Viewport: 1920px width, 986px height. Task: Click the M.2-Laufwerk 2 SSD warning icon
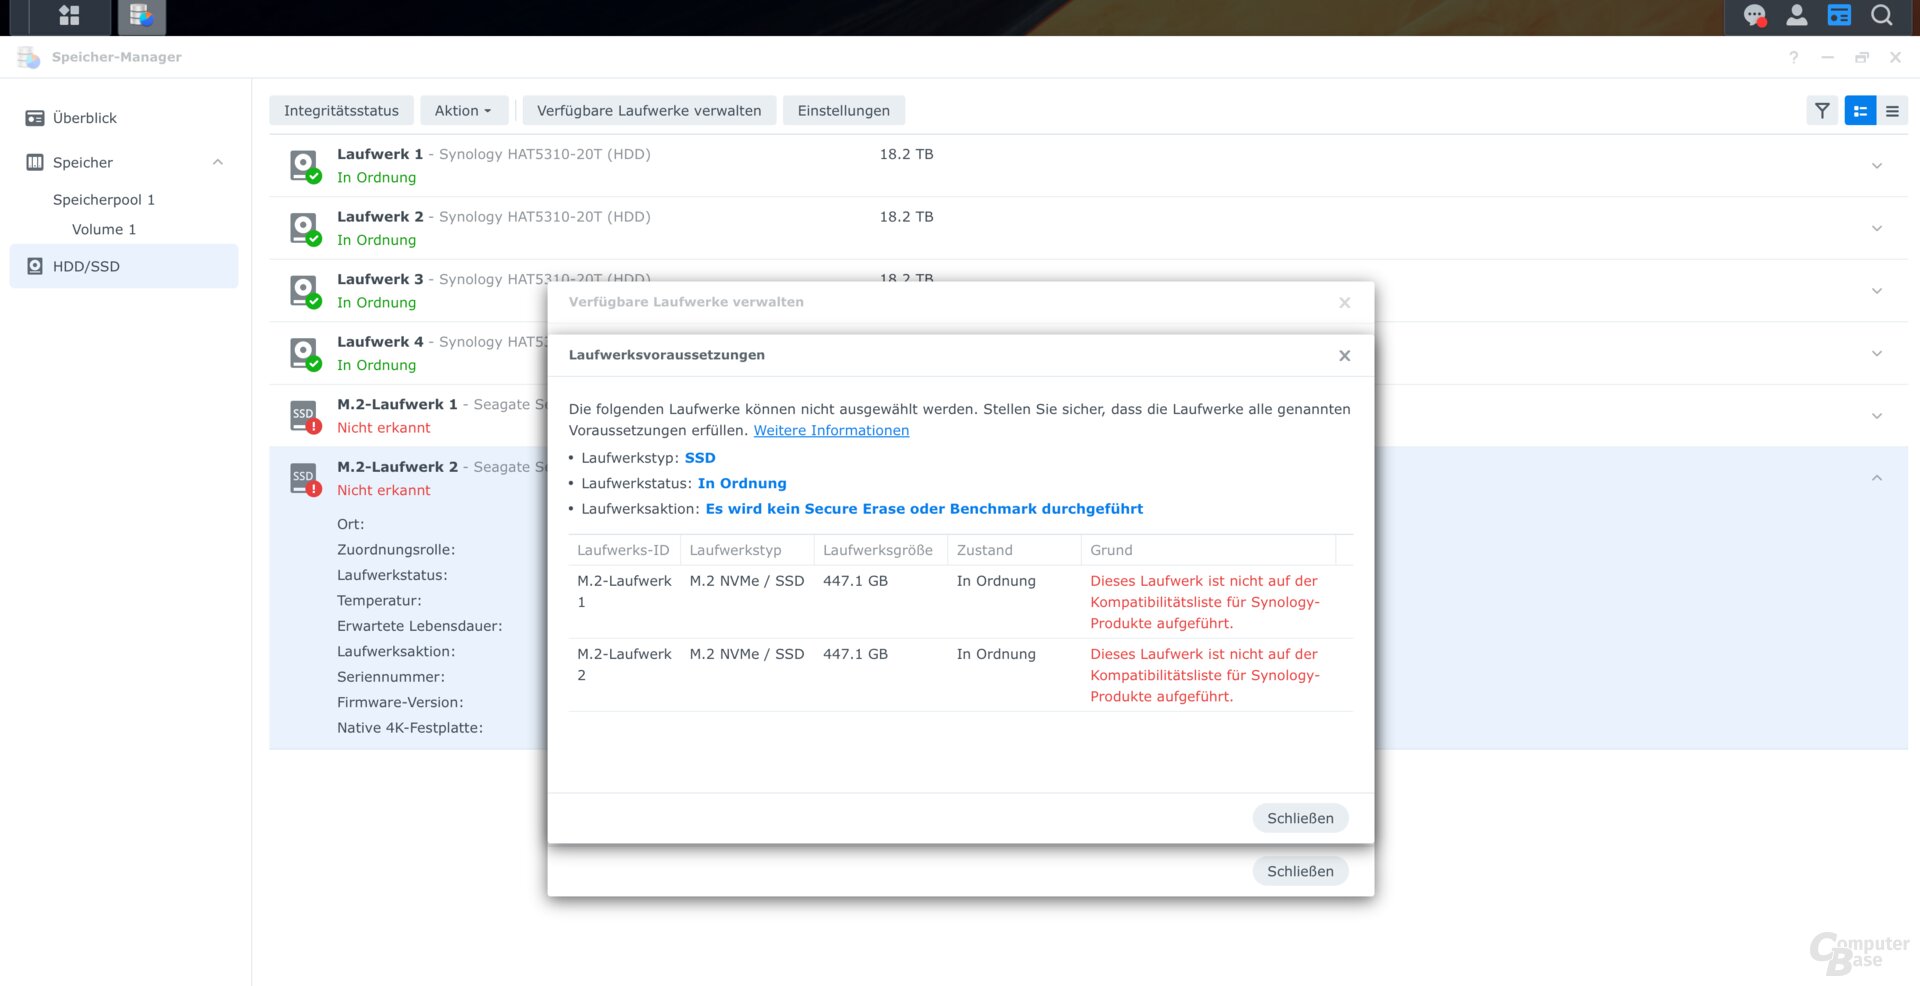pos(305,479)
